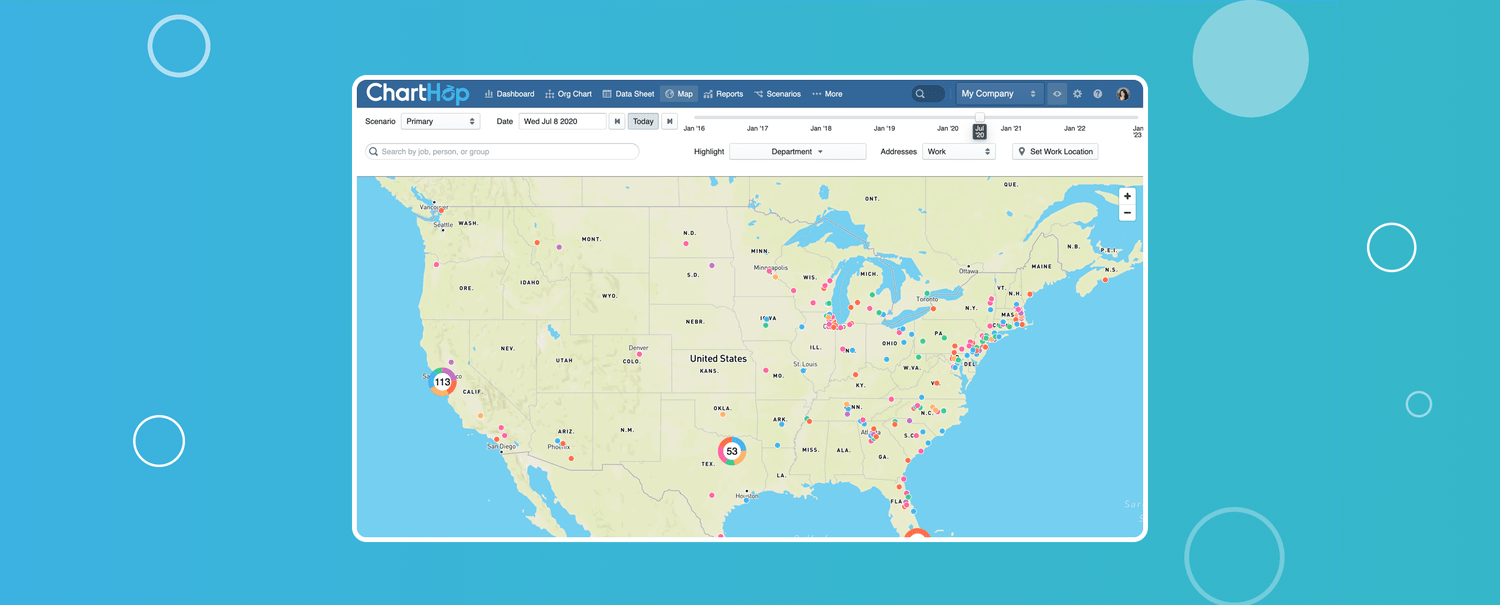The image size is (1500, 605).
Task: Click the timeline slider handle
Action: (x=979, y=117)
